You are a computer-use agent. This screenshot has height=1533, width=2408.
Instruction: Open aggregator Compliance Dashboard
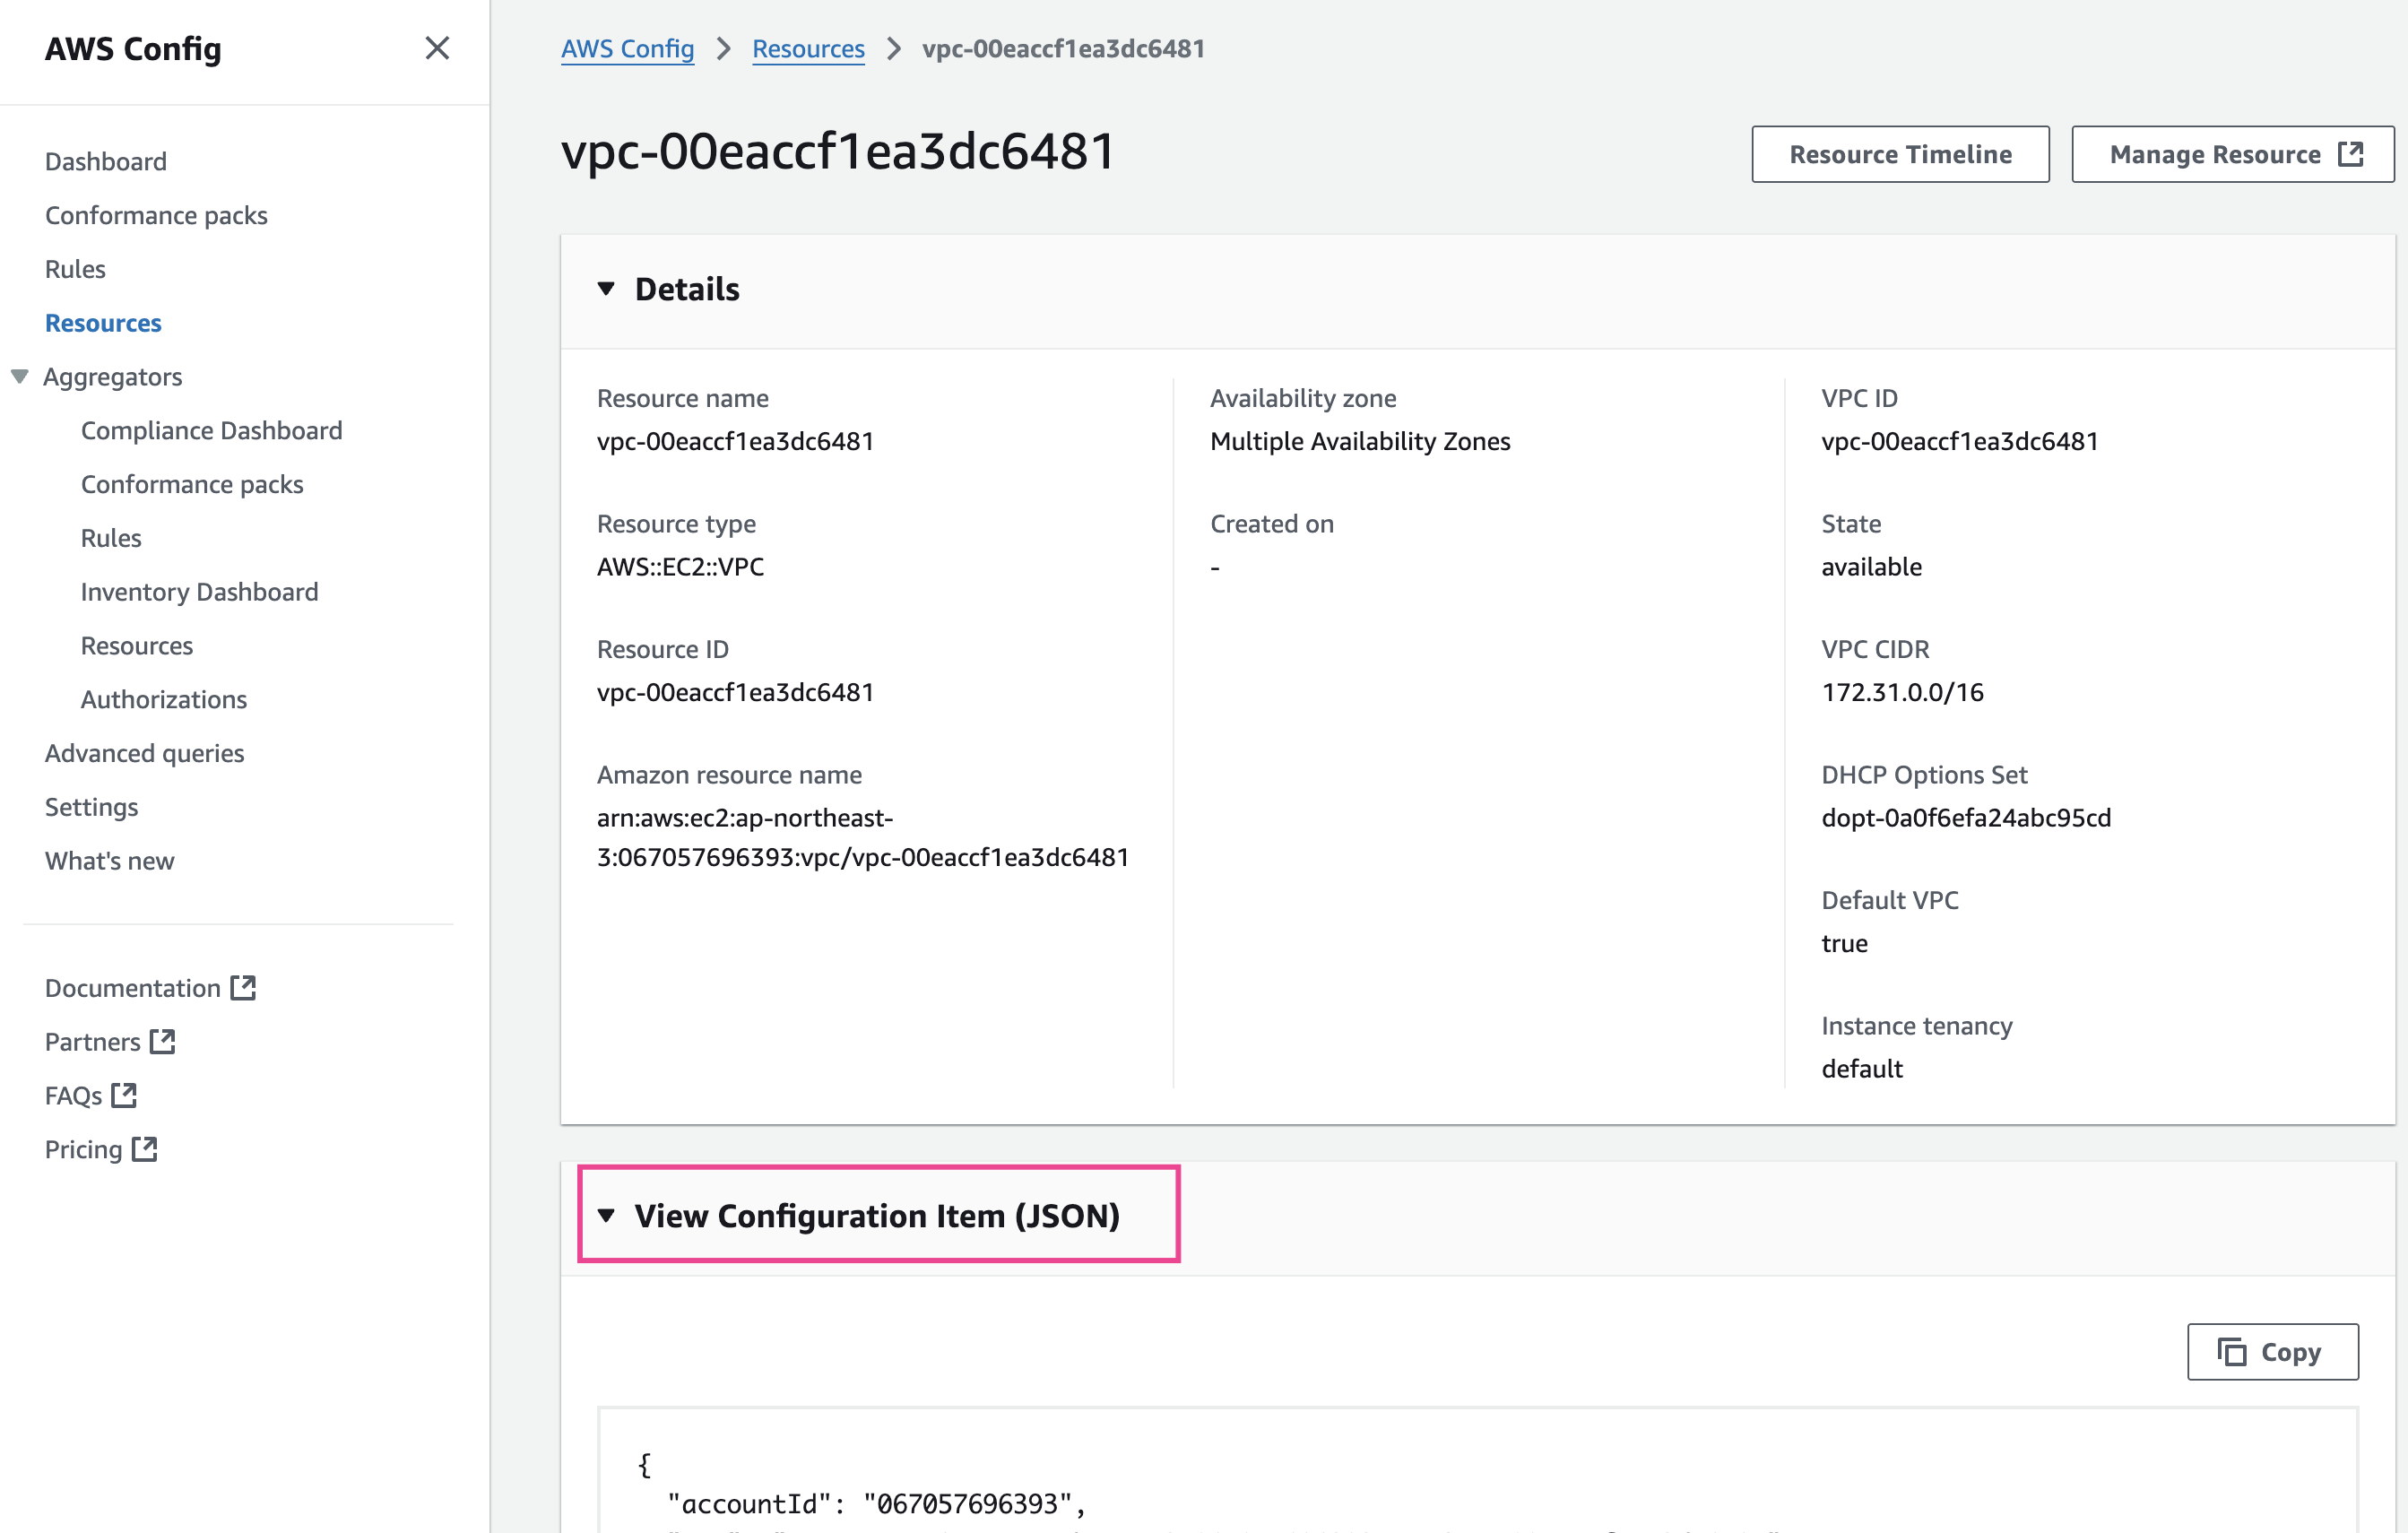pos(211,430)
